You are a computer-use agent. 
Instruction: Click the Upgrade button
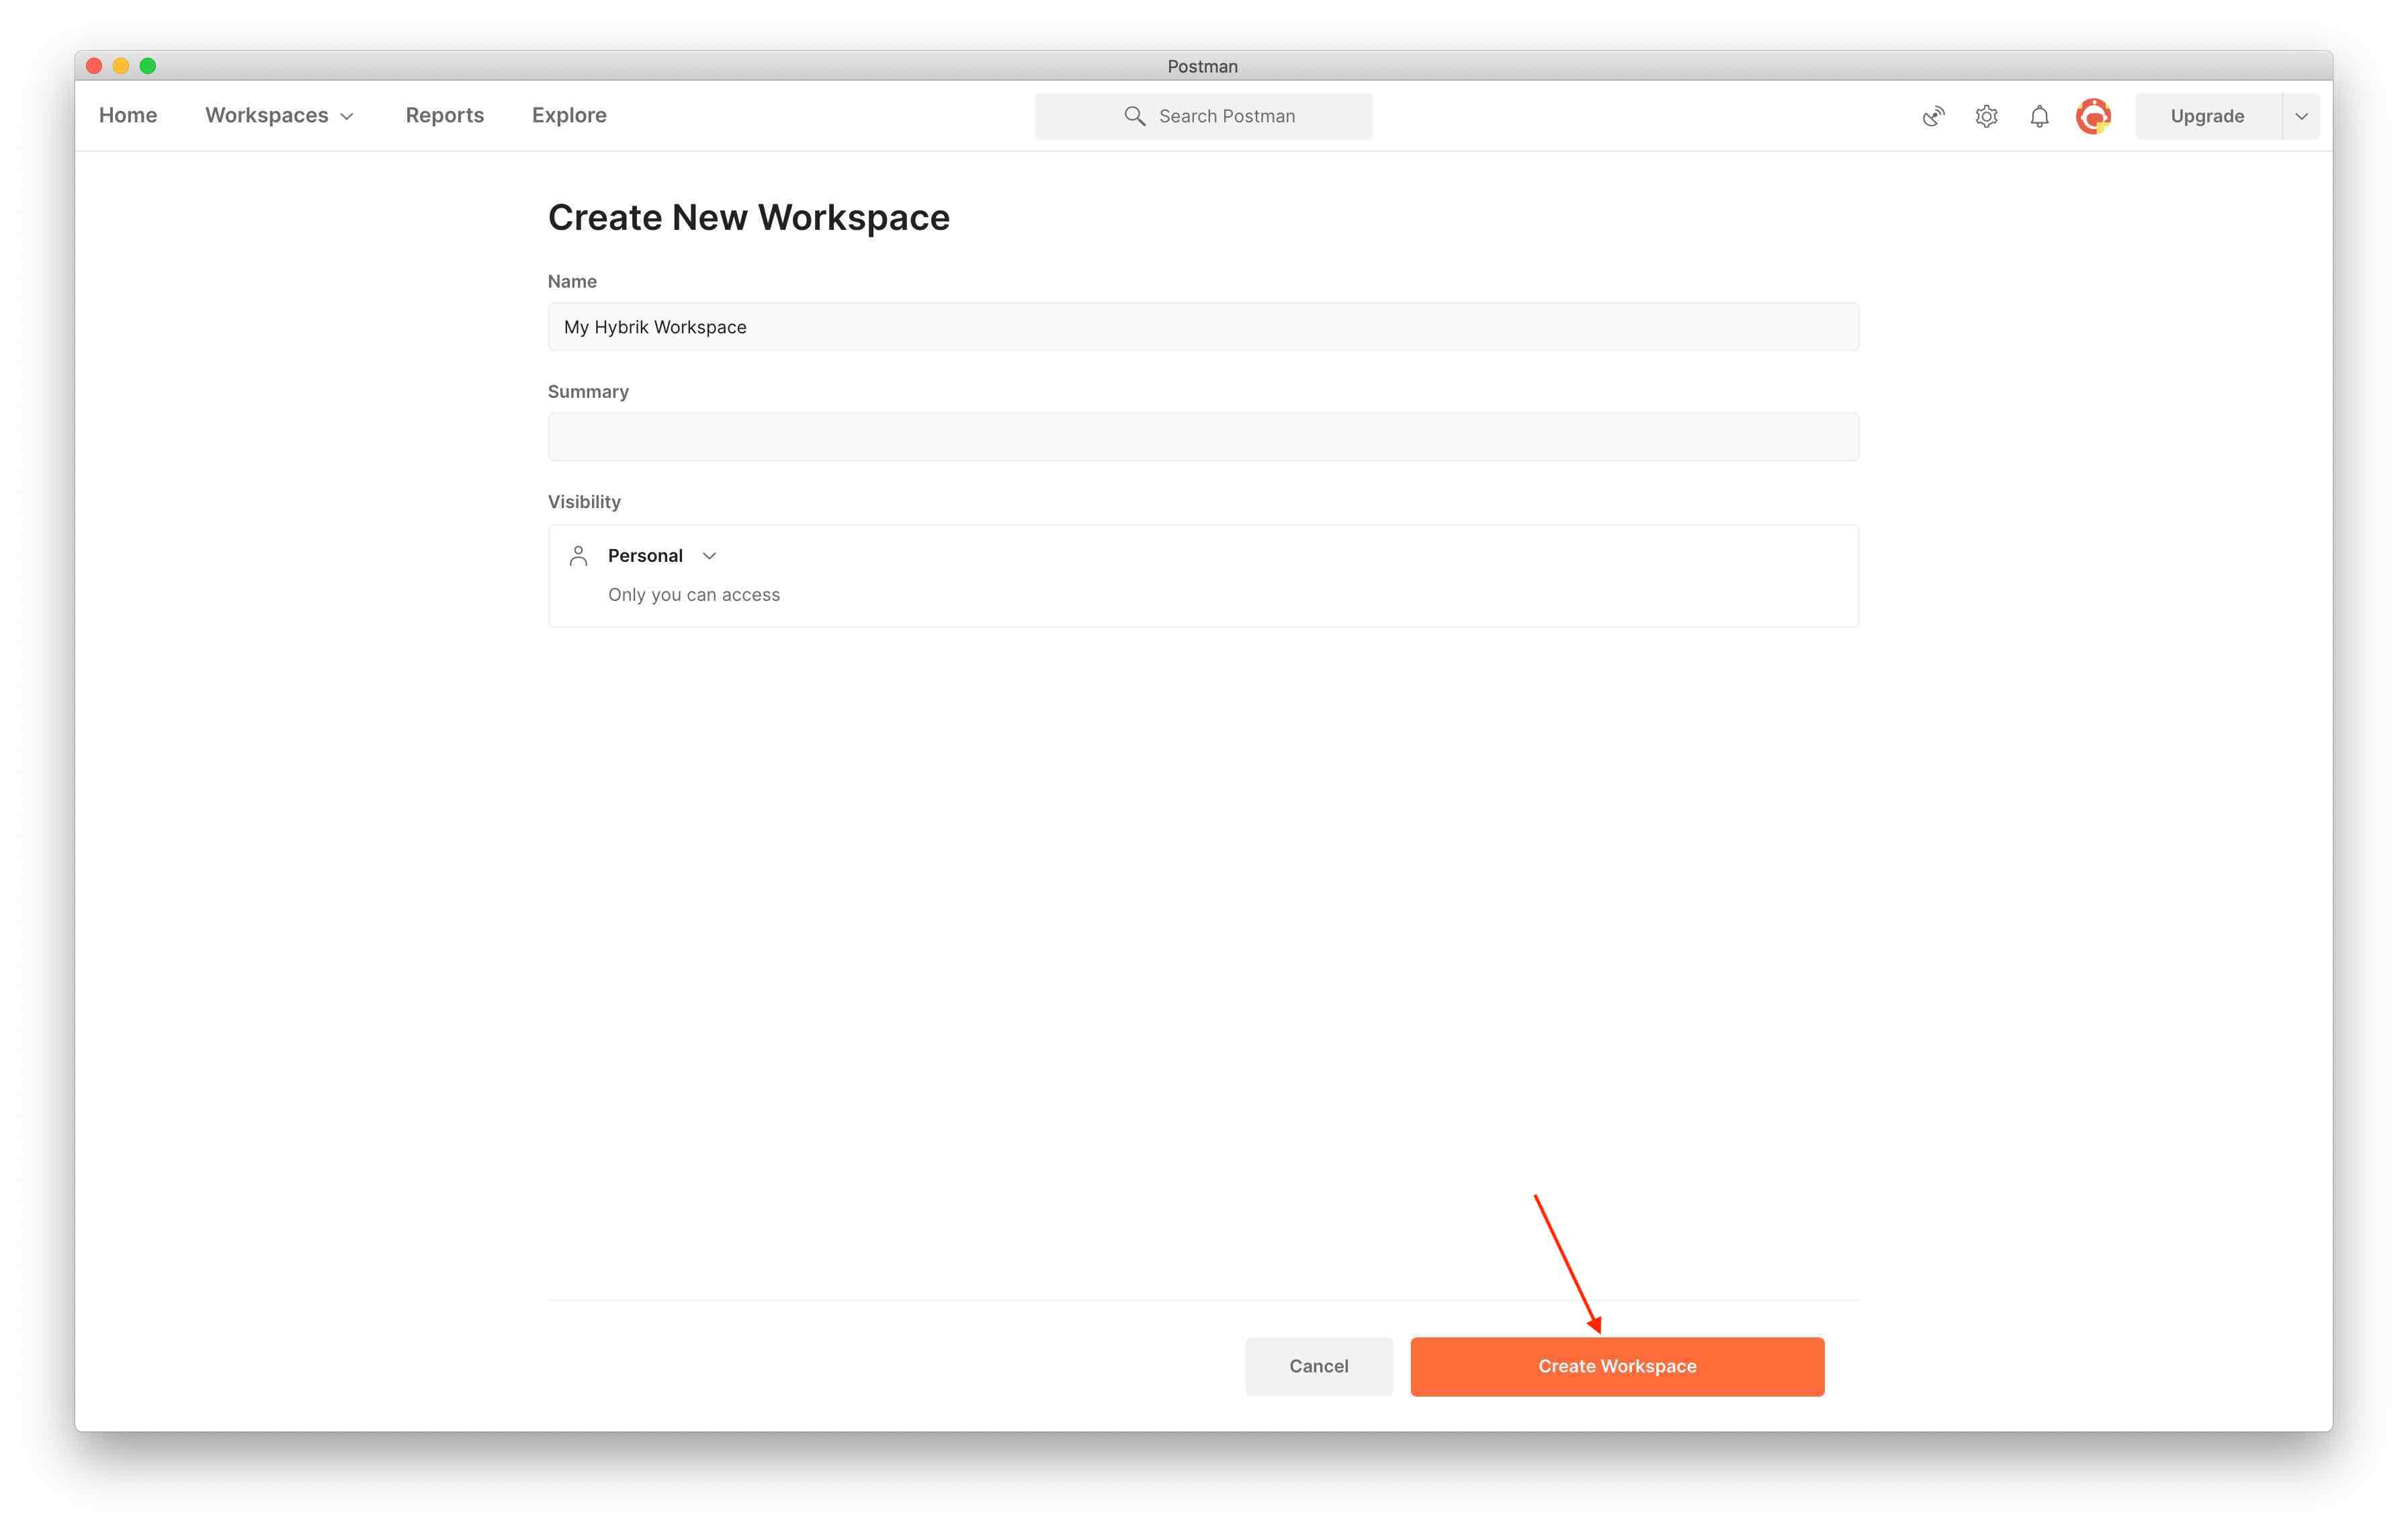pyautogui.click(x=2207, y=116)
